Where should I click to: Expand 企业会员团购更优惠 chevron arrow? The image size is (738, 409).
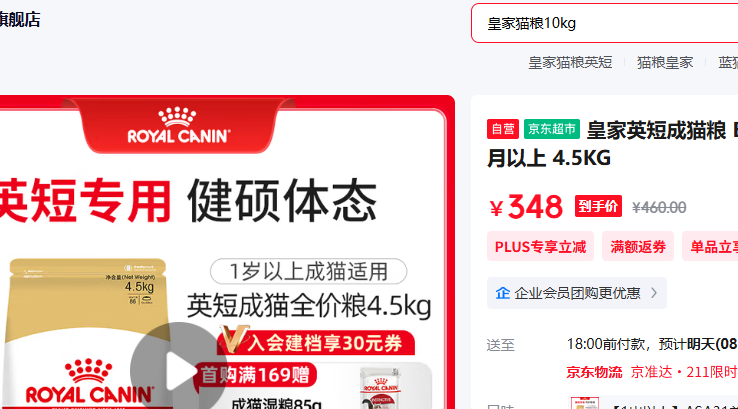tap(654, 293)
